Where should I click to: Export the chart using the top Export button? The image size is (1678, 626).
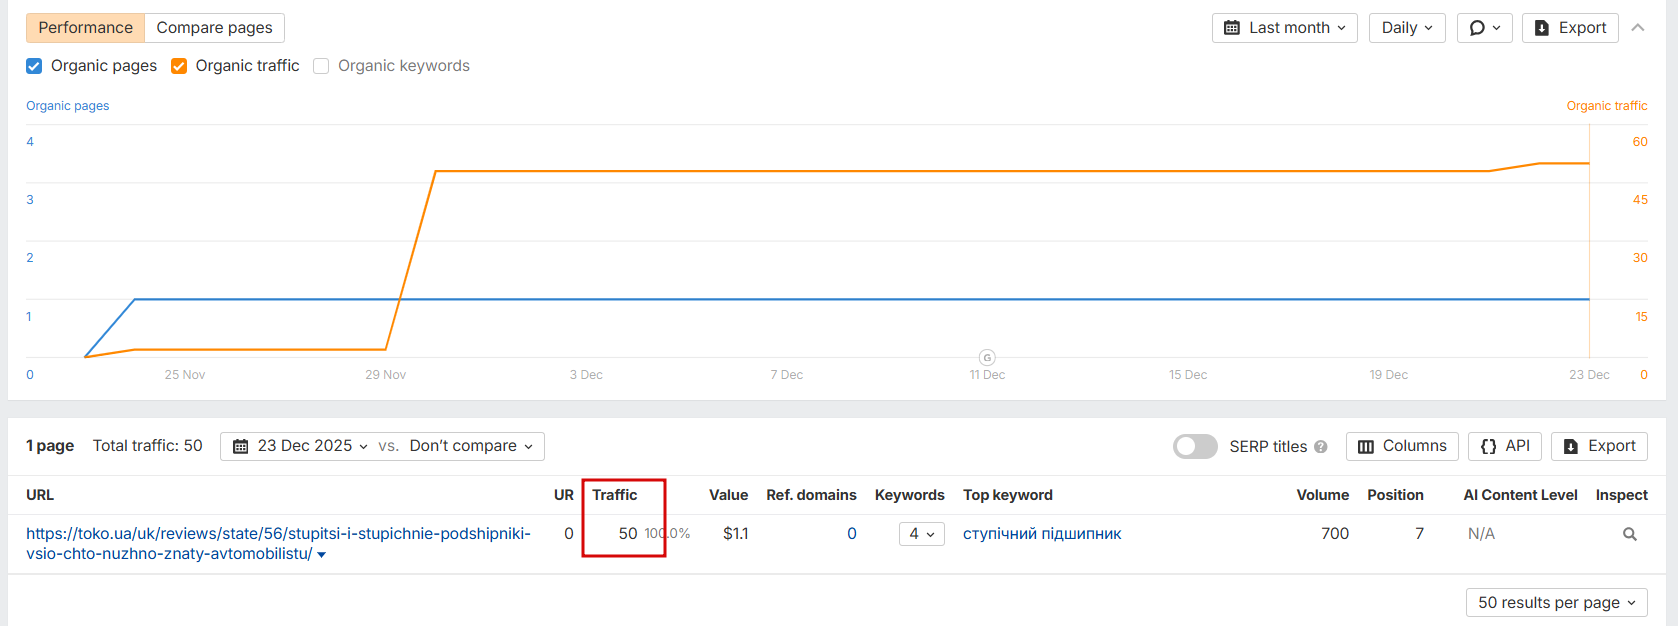[1570, 28]
